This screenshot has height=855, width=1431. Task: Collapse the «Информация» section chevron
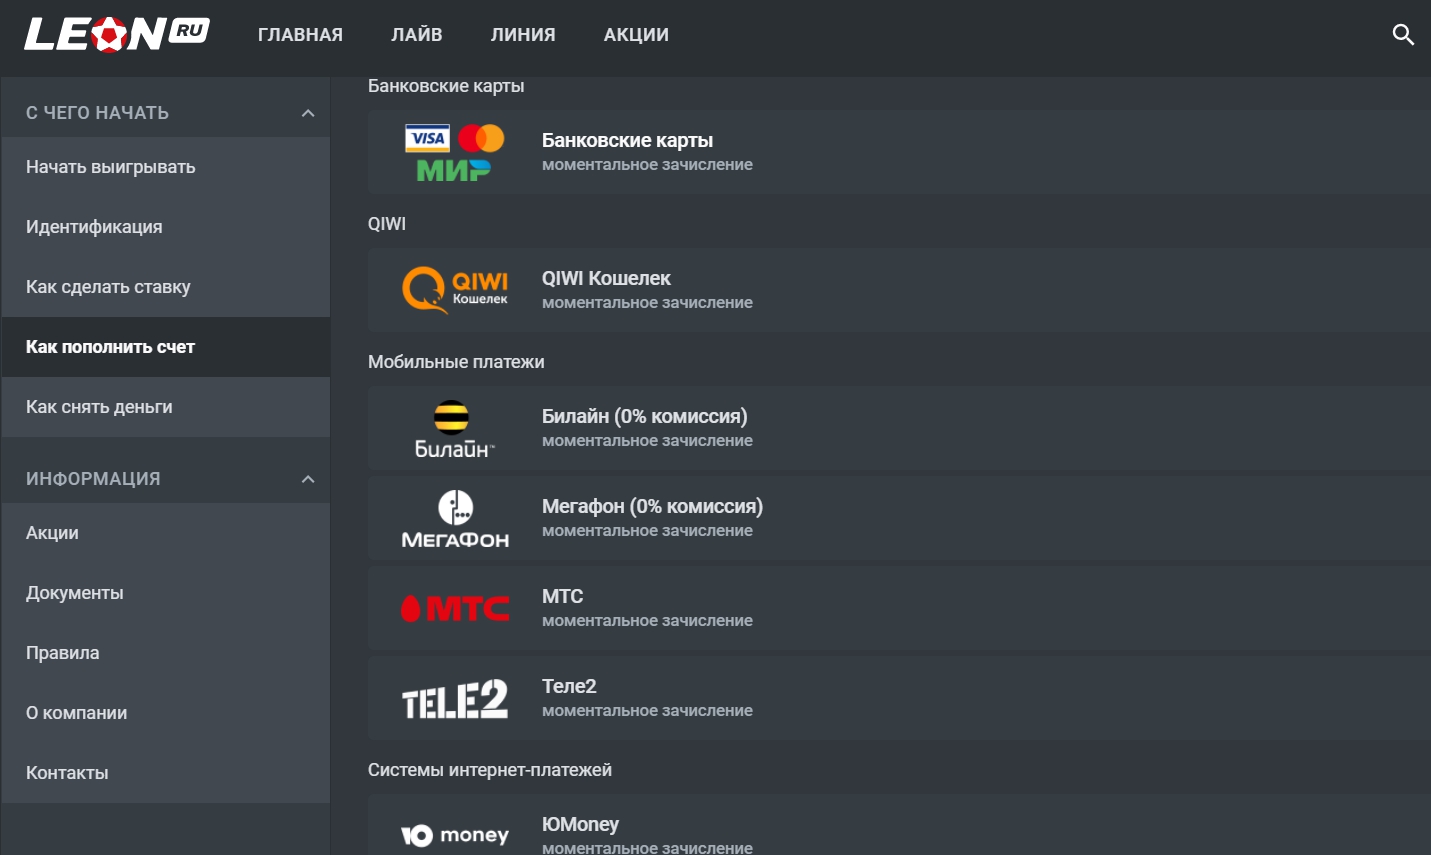[x=308, y=479]
